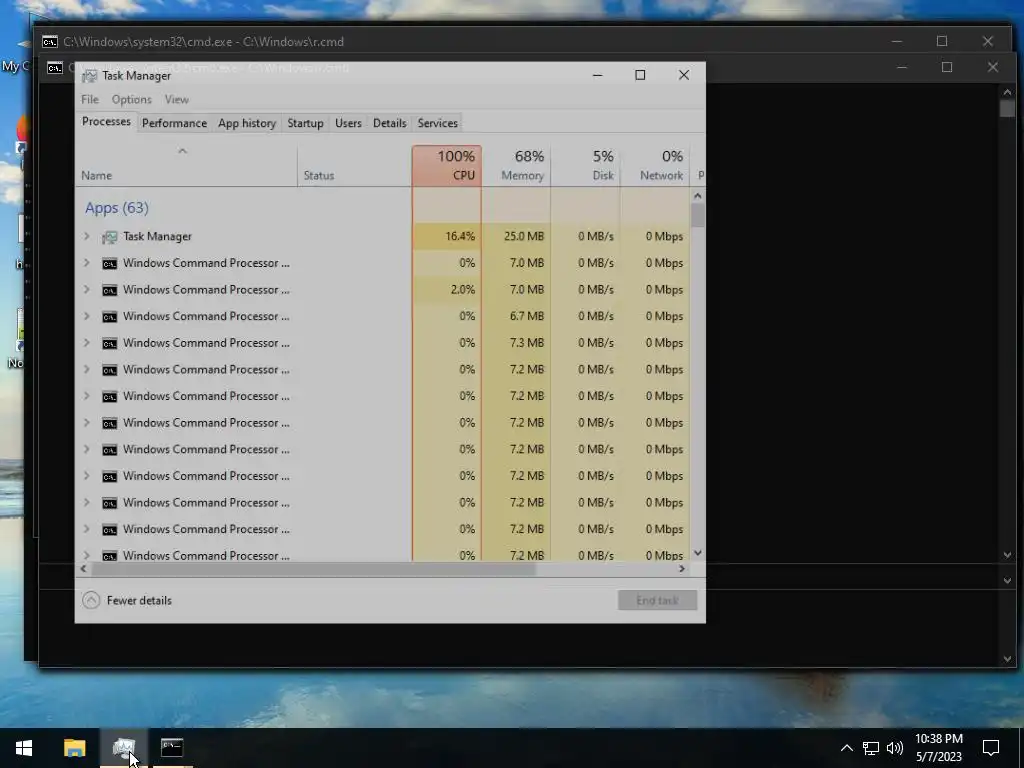The width and height of the screenshot is (1024, 768).
Task: Click the horizontal scrollbar right arrow in Task Manager
Action: [x=682, y=569]
